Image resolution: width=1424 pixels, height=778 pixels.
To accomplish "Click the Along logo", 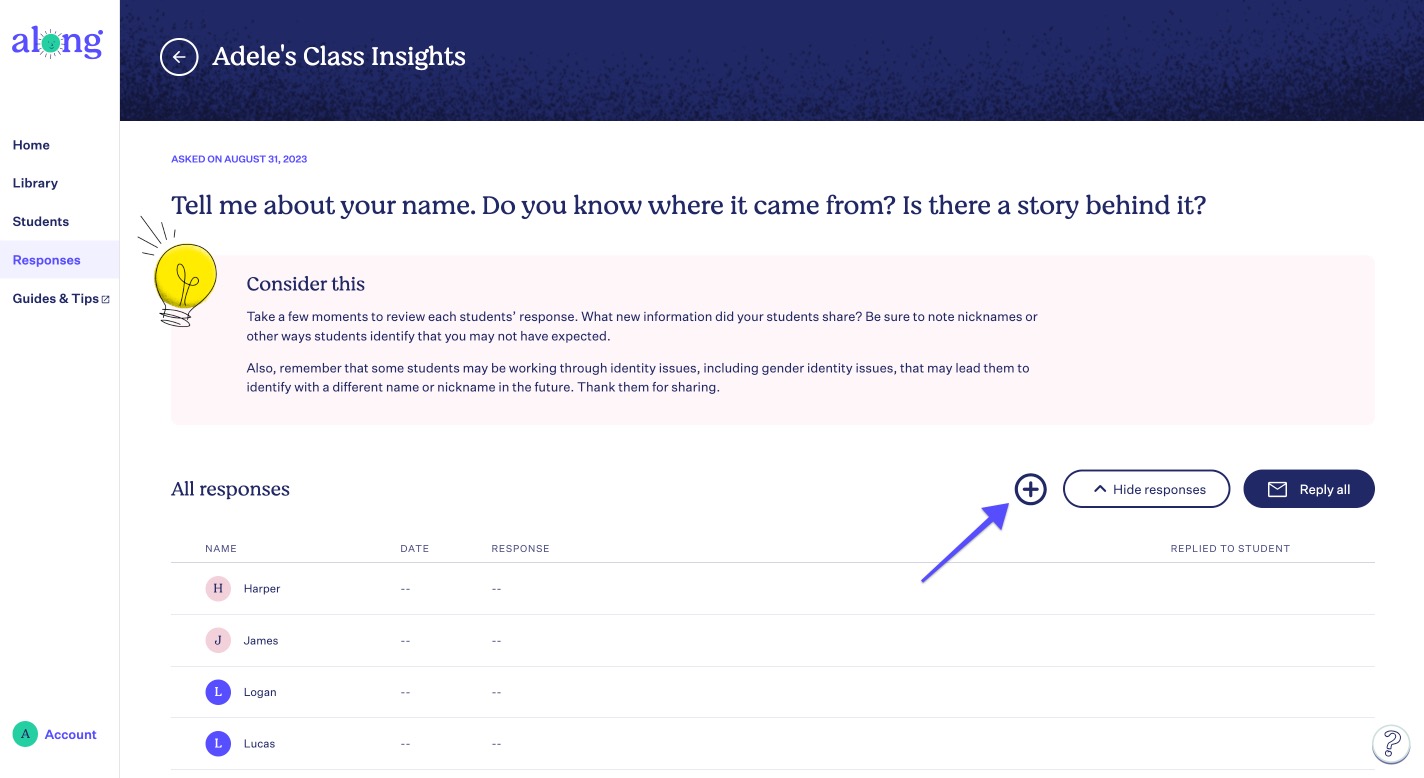I will [57, 43].
